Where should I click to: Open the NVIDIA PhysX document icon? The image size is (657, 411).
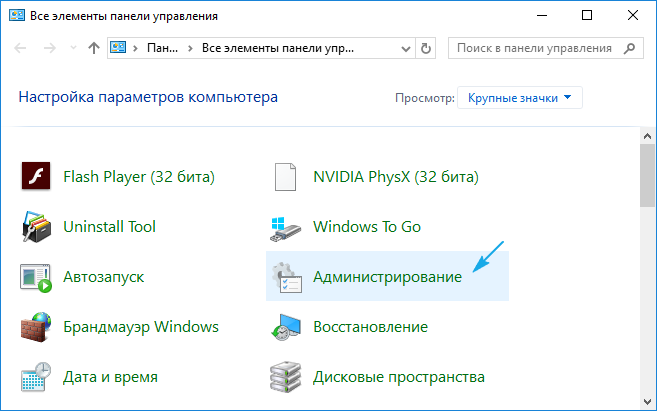tap(286, 177)
